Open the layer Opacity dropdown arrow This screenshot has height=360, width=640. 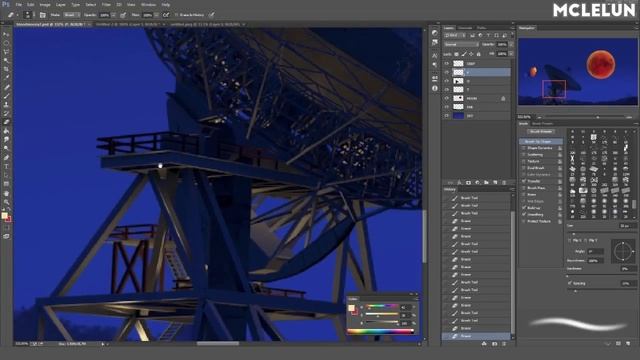coord(511,44)
